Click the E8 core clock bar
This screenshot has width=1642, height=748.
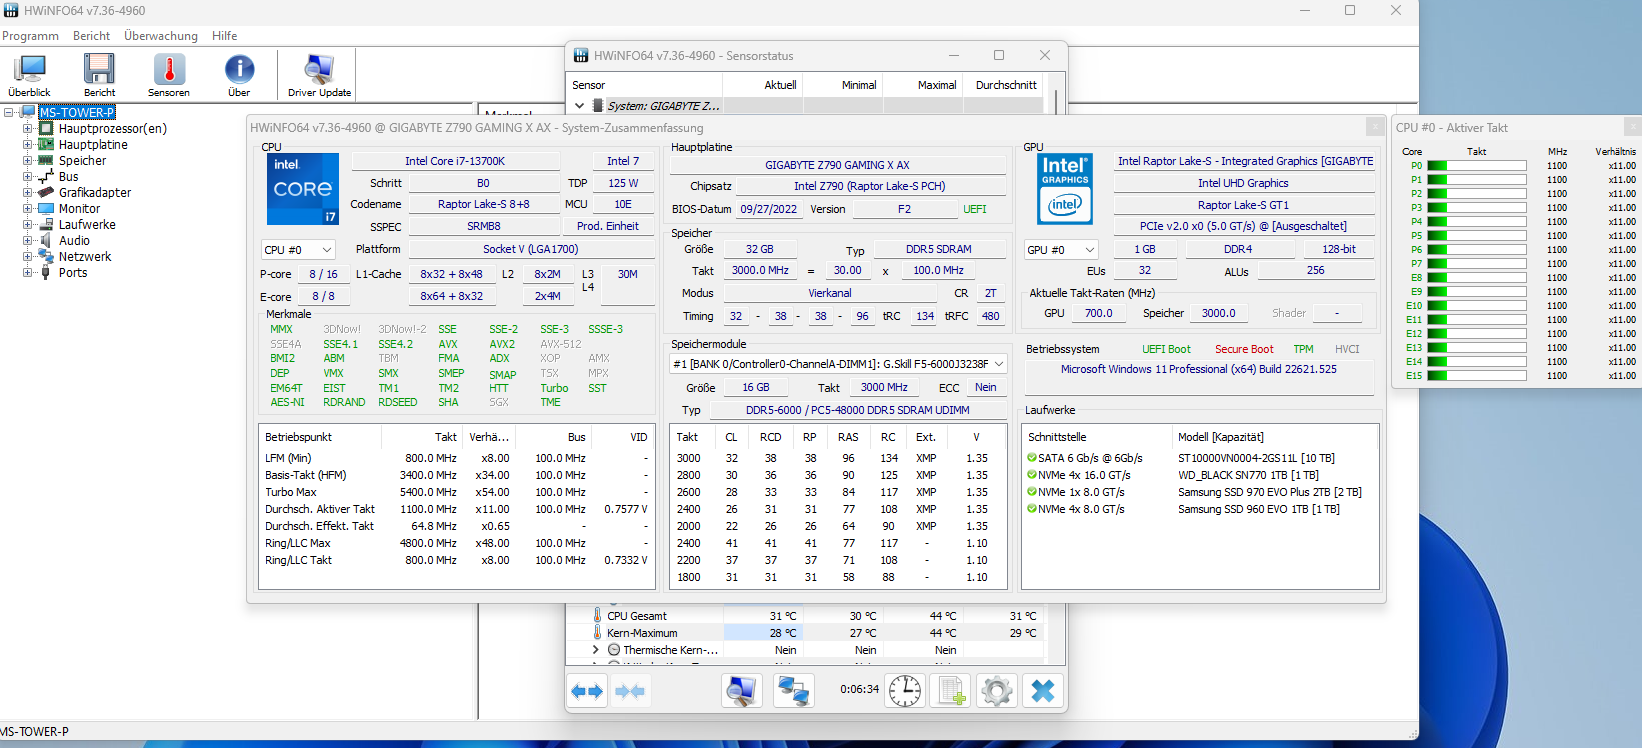click(1477, 278)
